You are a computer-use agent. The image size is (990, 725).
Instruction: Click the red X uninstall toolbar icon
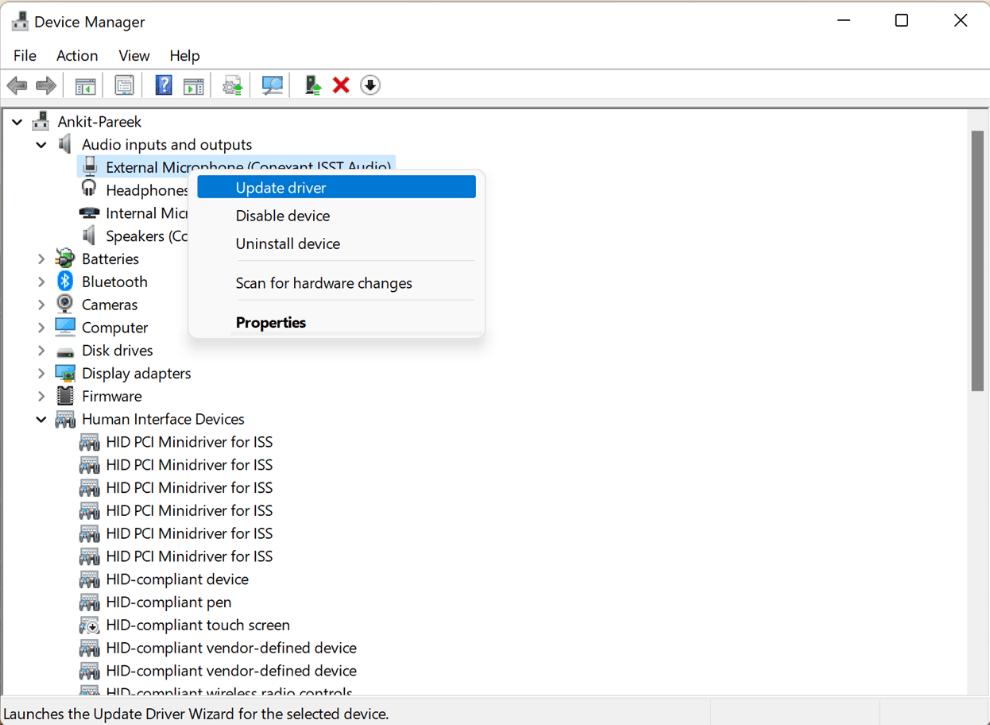click(341, 85)
